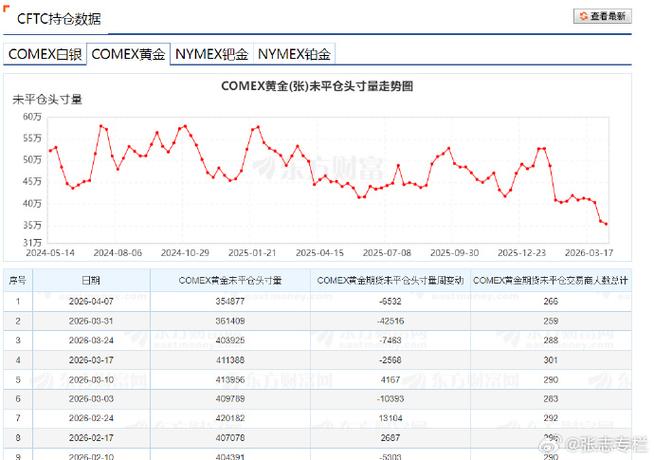
Task: Select the COMEX黄金 tab
Action: pyautogui.click(x=128, y=54)
